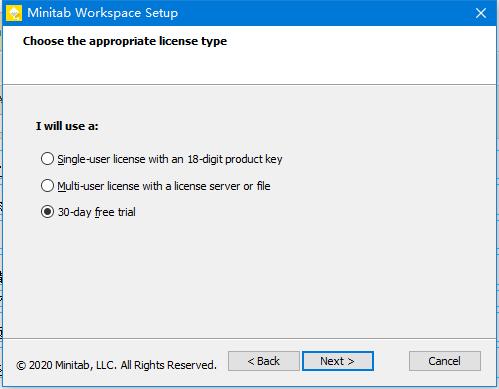Screen dimensions: 499x389
Task: Click the Minitab Workspace title bar icon
Action: 14,13
